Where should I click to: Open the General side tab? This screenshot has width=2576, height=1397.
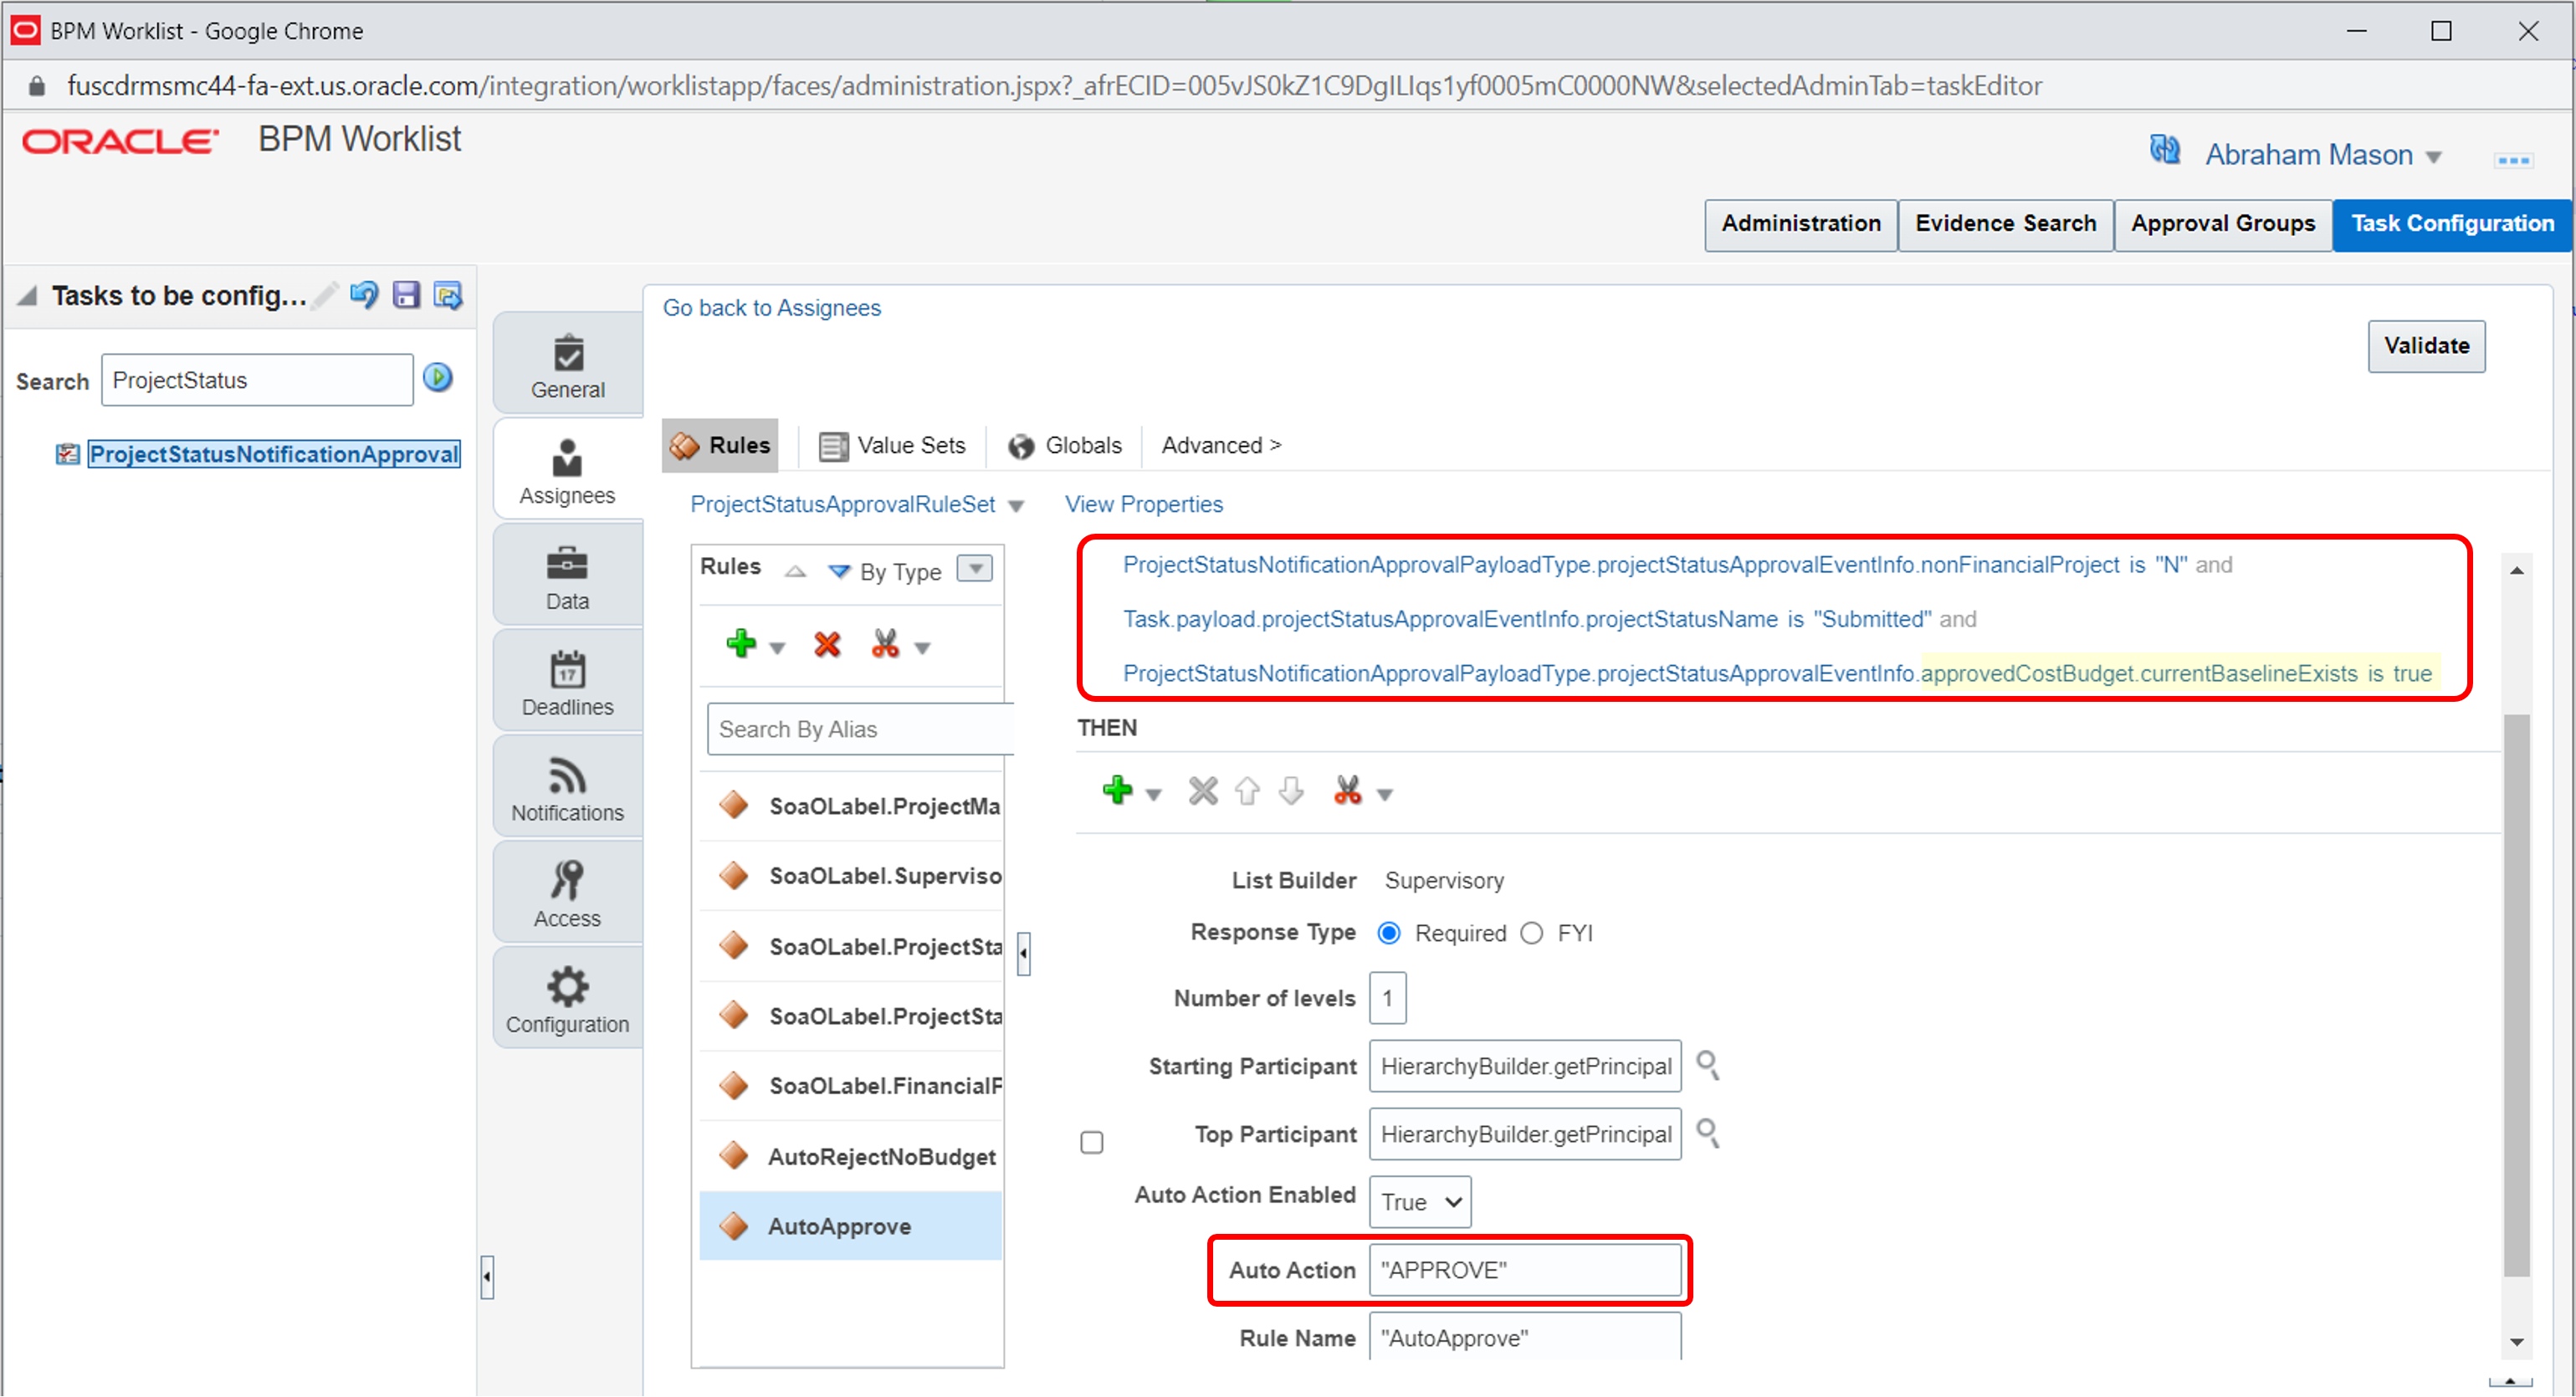coord(568,365)
